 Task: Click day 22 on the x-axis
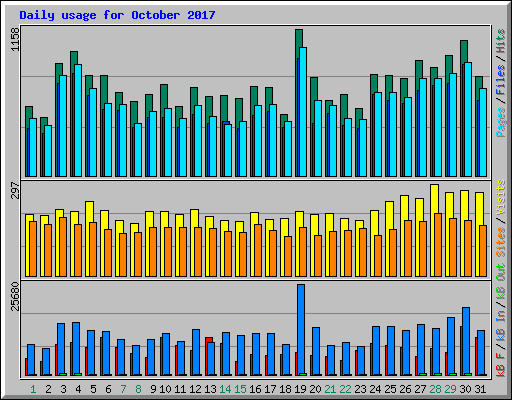pyautogui.click(x=345, y=389)
